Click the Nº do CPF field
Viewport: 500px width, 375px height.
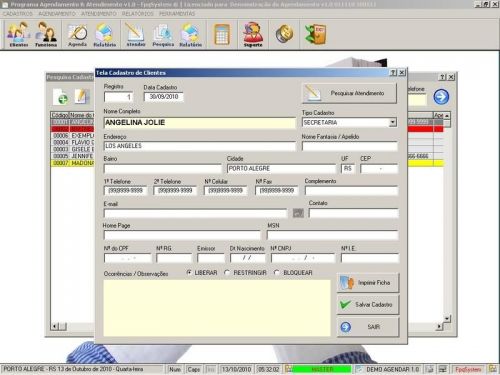[128, 258]
